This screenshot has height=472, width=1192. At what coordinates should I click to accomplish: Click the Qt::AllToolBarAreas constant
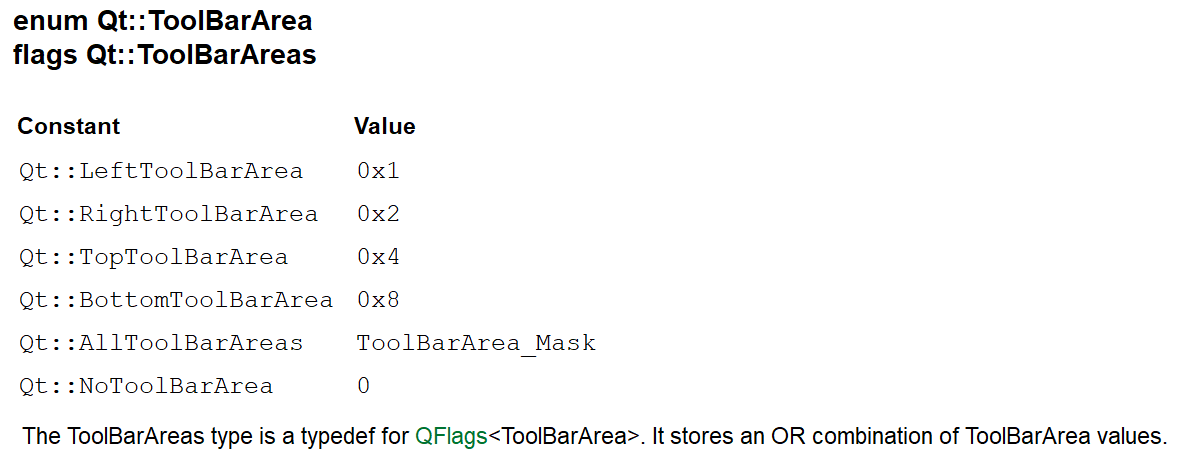[x=161, y=344]
